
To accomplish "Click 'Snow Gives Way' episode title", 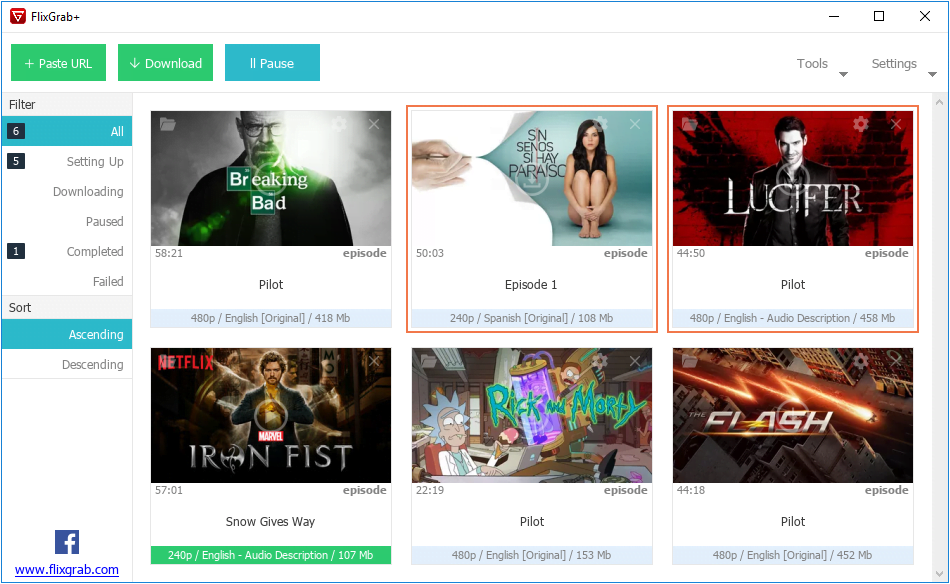I will point(270,522).
